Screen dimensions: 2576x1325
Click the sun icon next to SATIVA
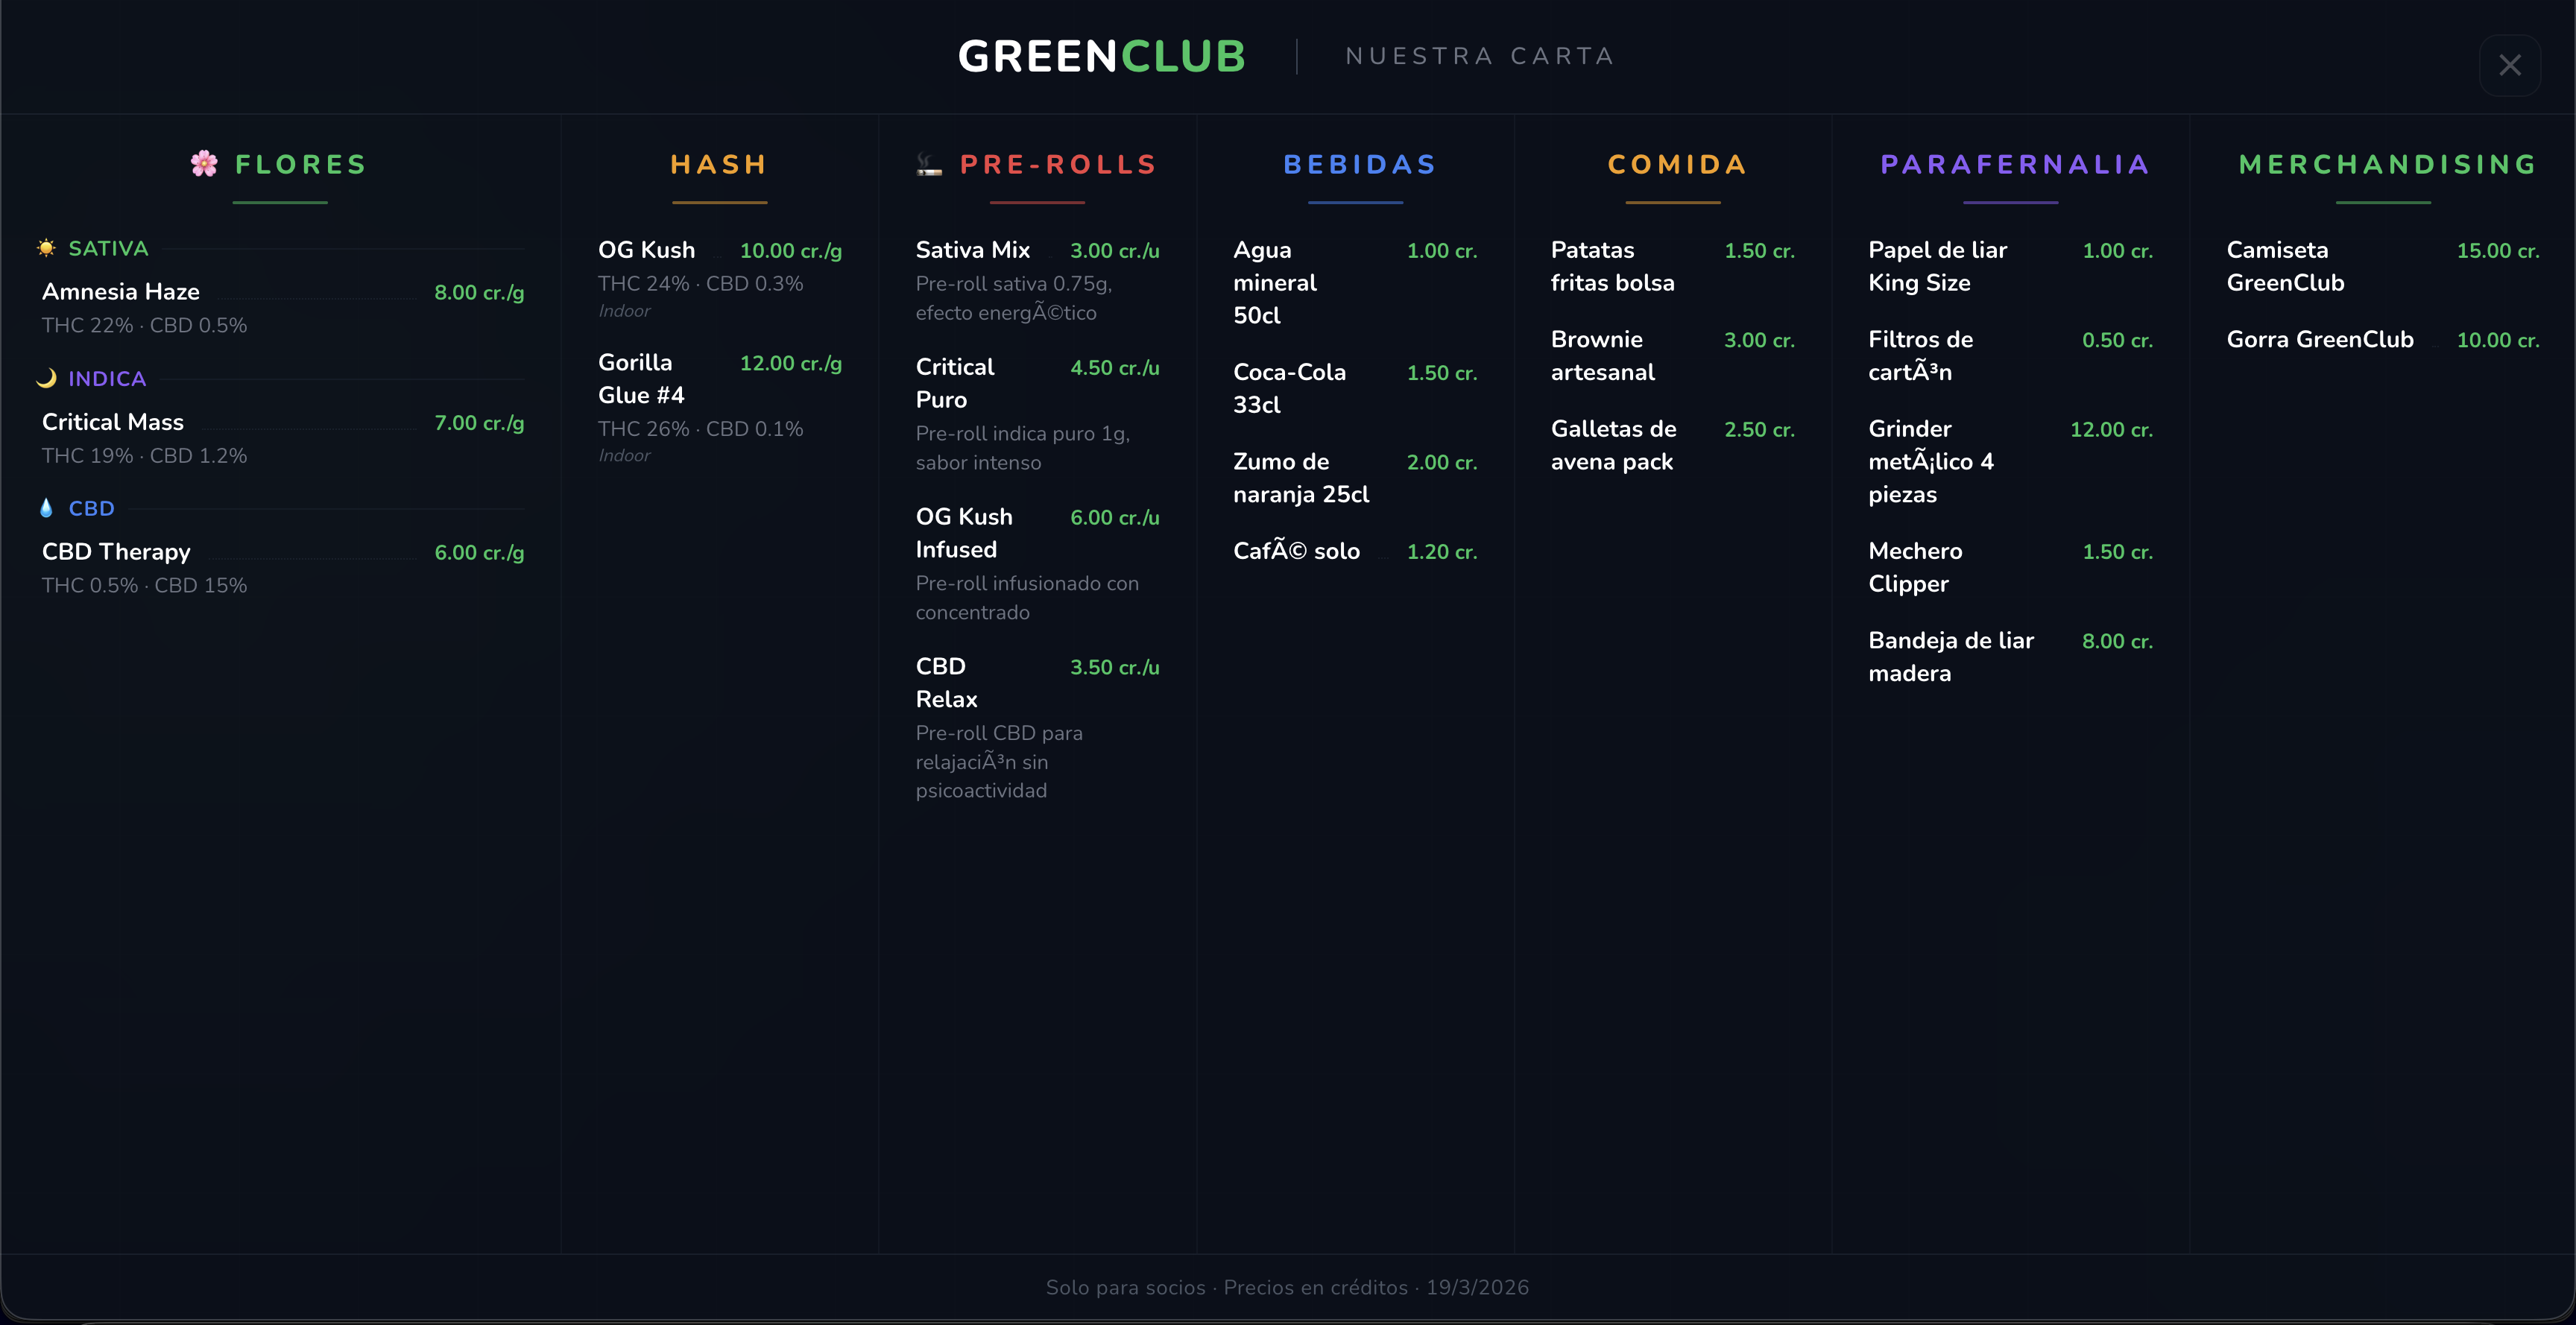coord(46,248)
